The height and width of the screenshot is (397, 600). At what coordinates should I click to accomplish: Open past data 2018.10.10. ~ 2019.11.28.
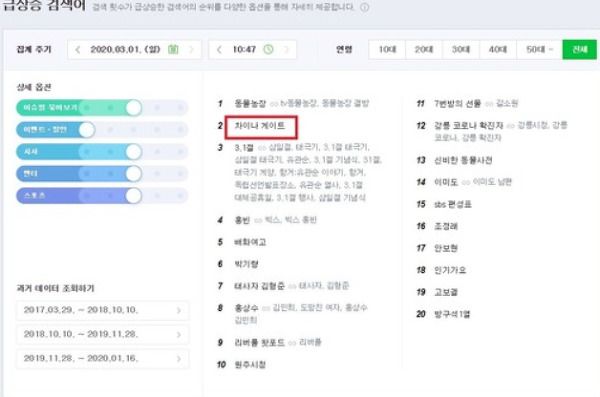coord(103,334)
